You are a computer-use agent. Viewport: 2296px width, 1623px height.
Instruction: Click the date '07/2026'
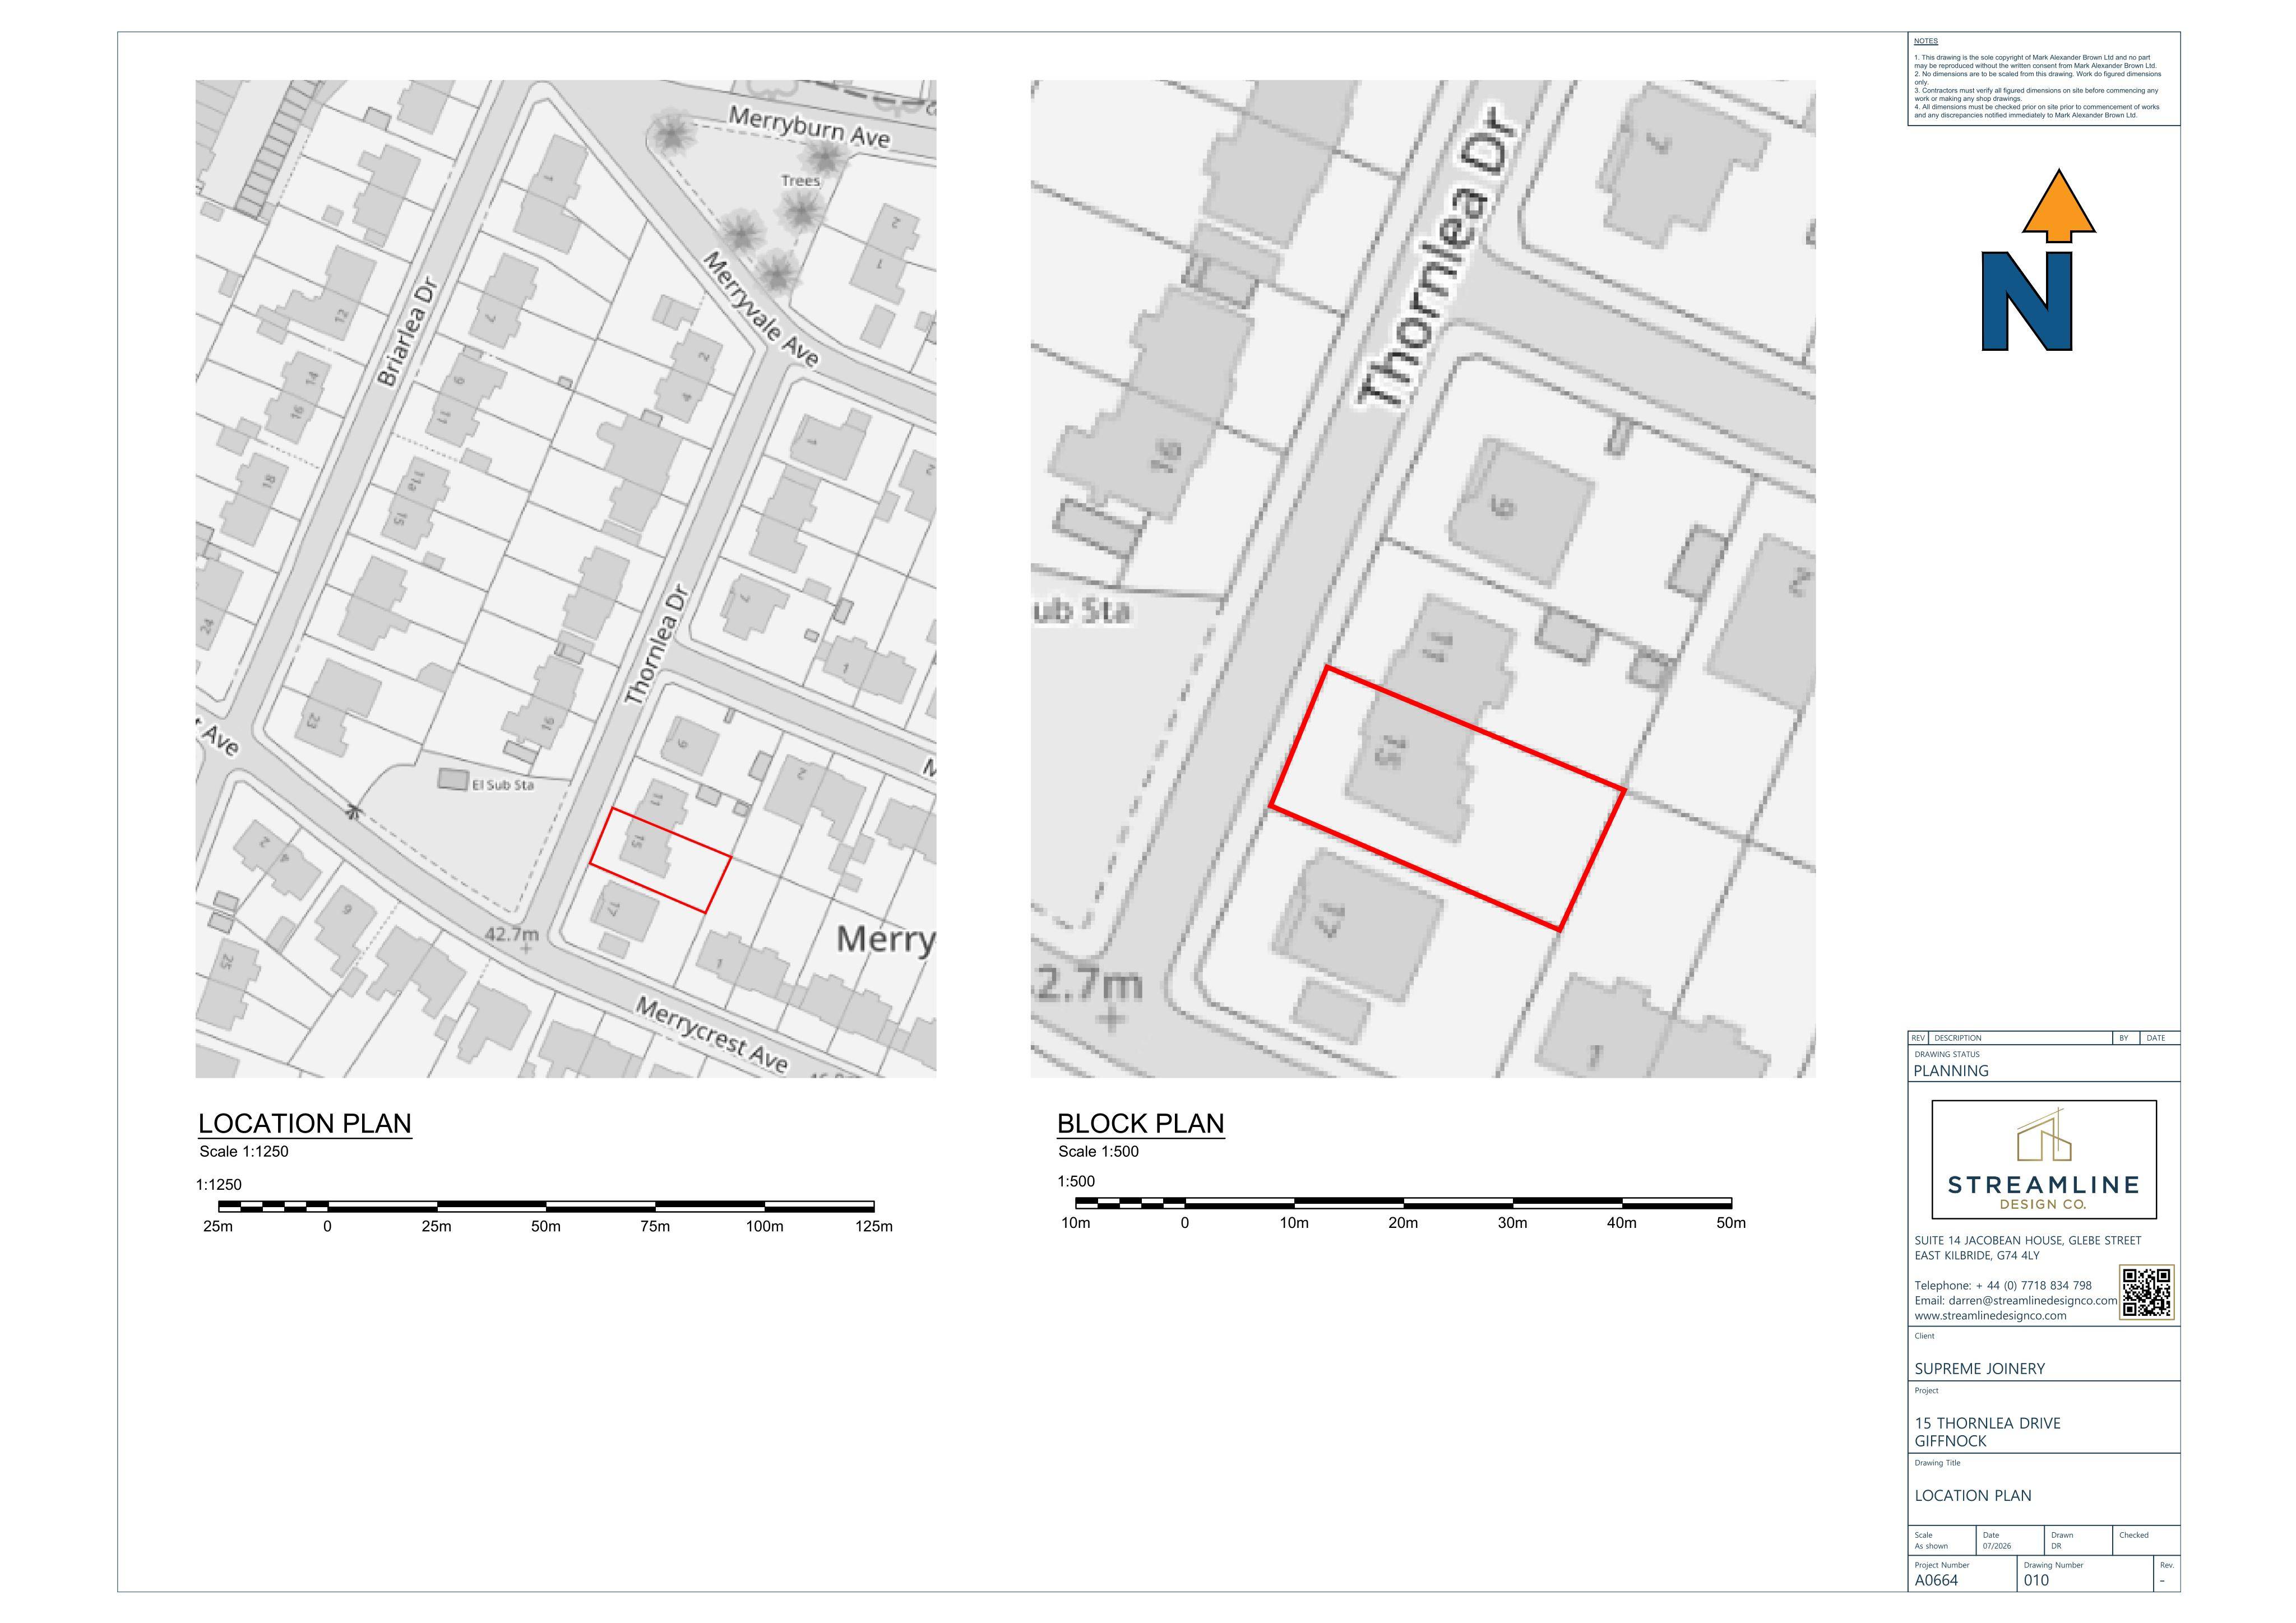pos(1997,1546)
